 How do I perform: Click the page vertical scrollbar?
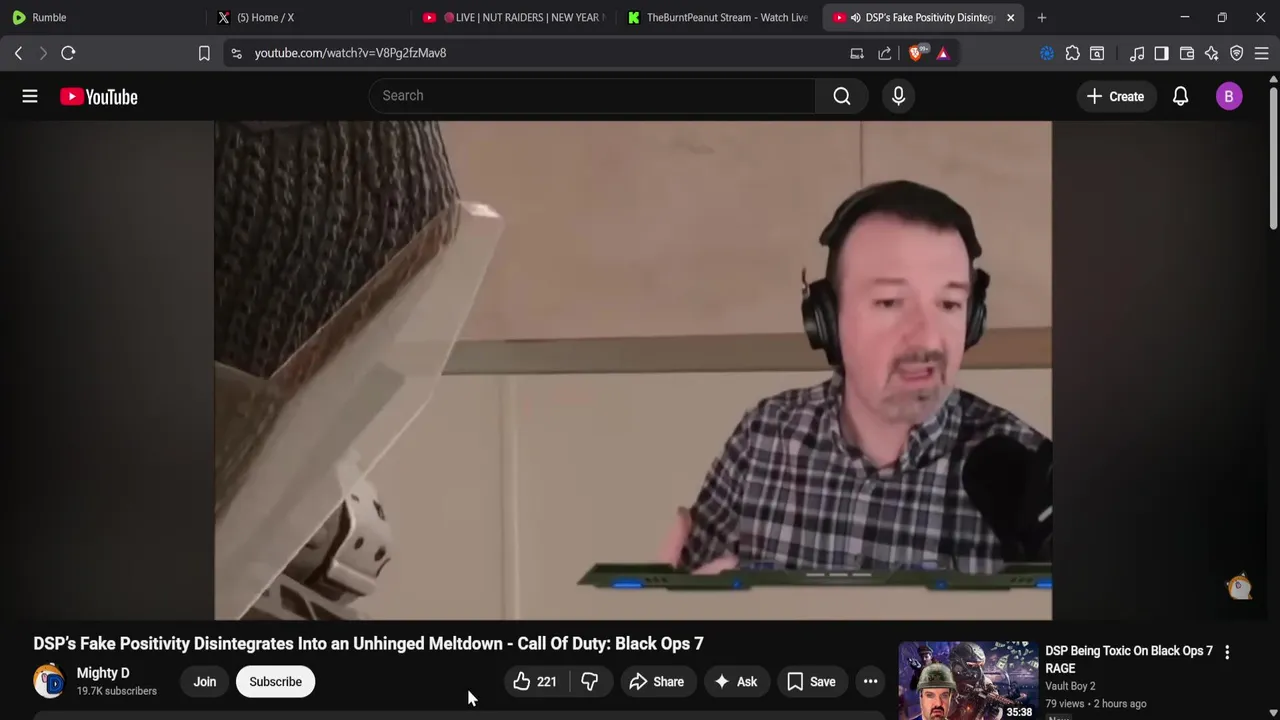point(1274,160)
